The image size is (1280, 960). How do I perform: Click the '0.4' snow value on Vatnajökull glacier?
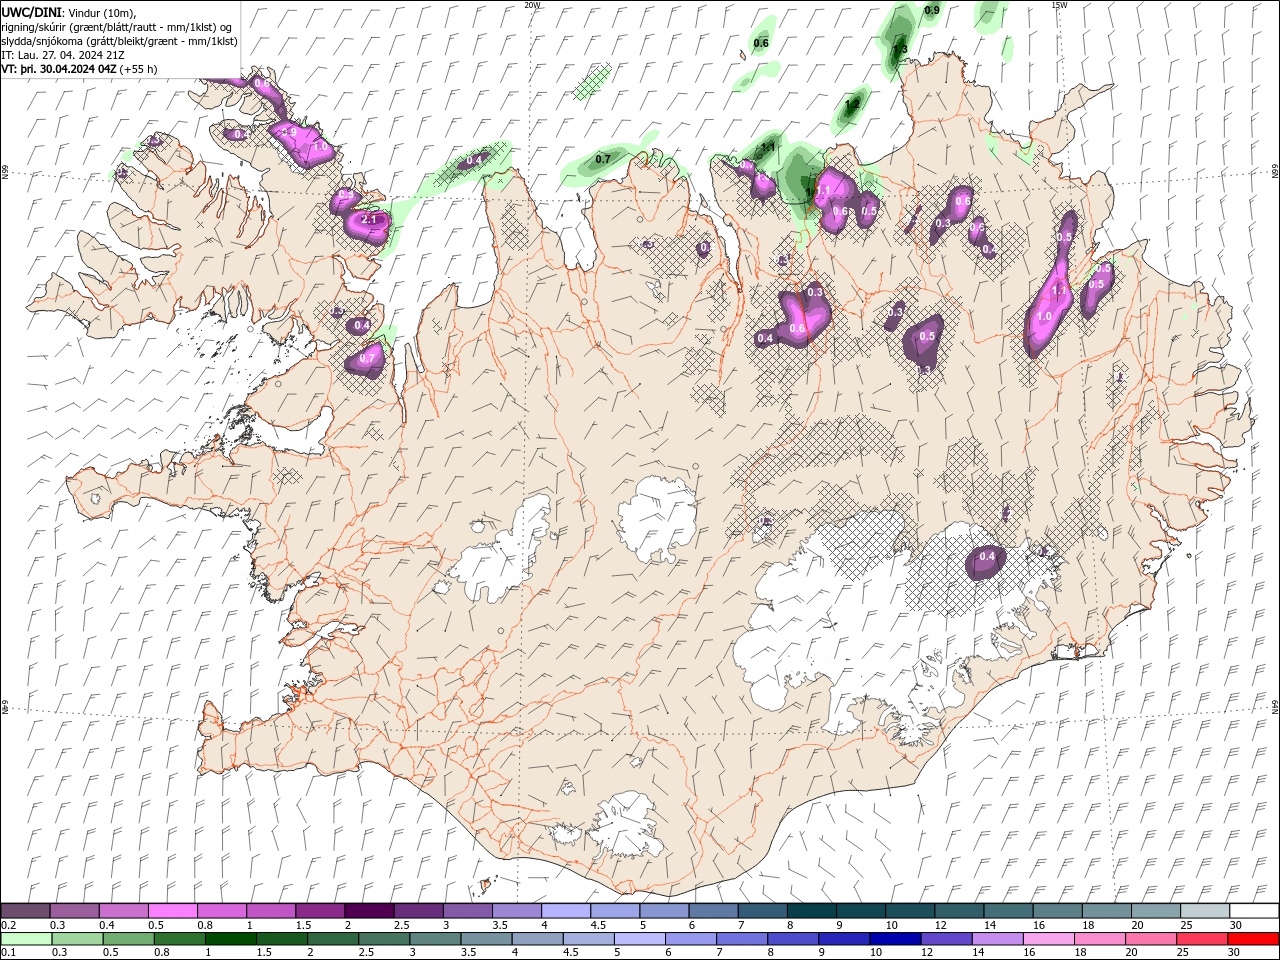[987, 556]
